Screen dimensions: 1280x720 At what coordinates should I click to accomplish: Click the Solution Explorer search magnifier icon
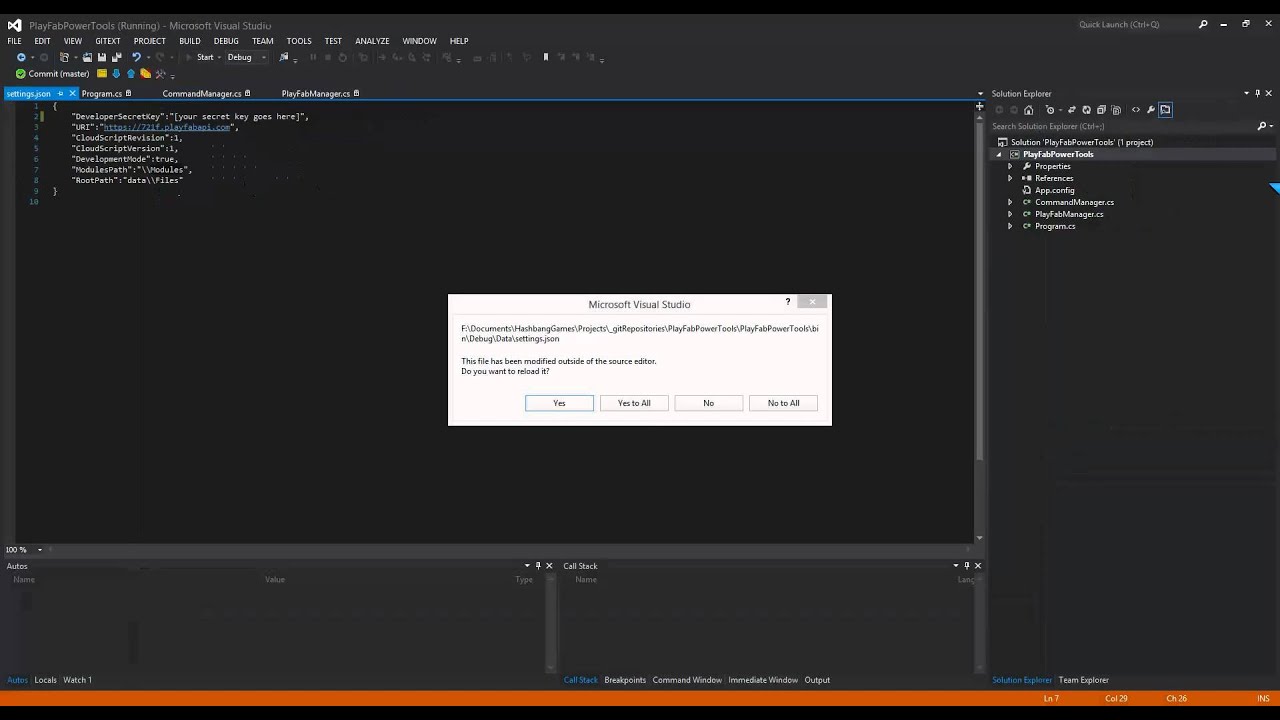(1262, 126)
